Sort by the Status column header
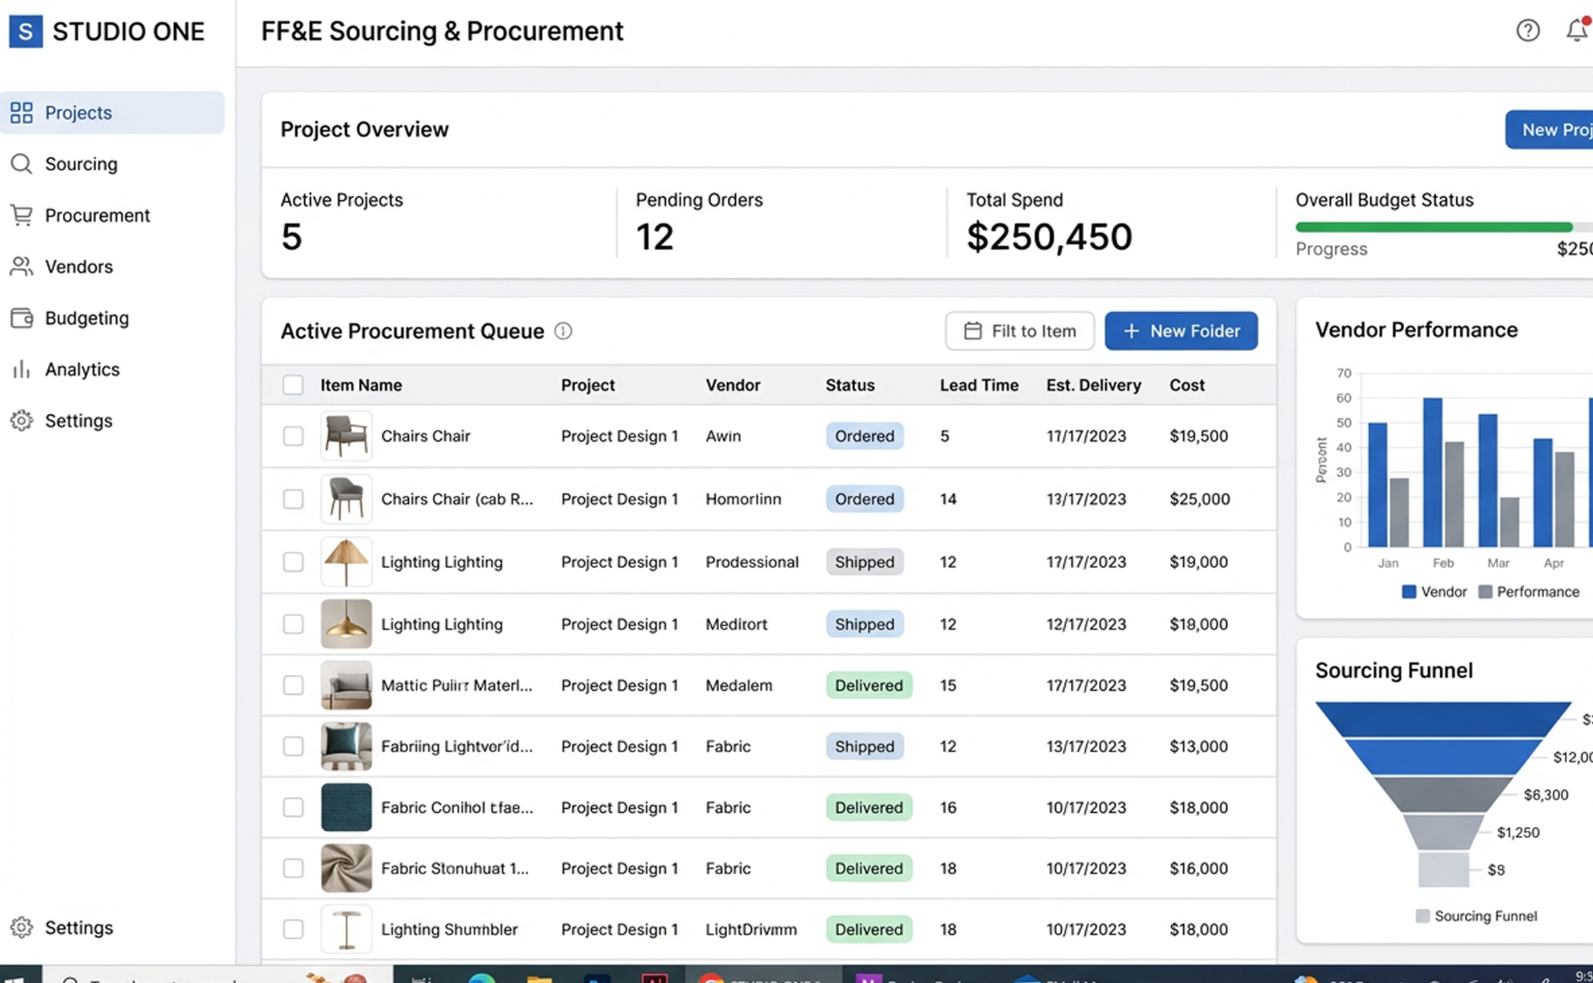The height and width of the screenshot is (983, 1593). 850,385
